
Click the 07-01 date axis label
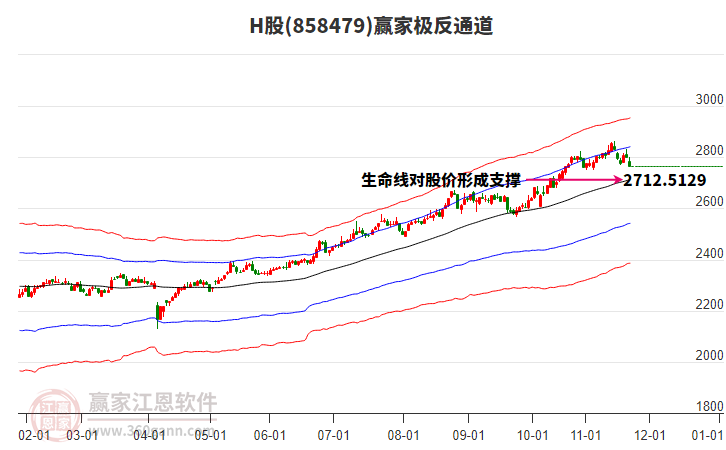click(x=333, y=436)
